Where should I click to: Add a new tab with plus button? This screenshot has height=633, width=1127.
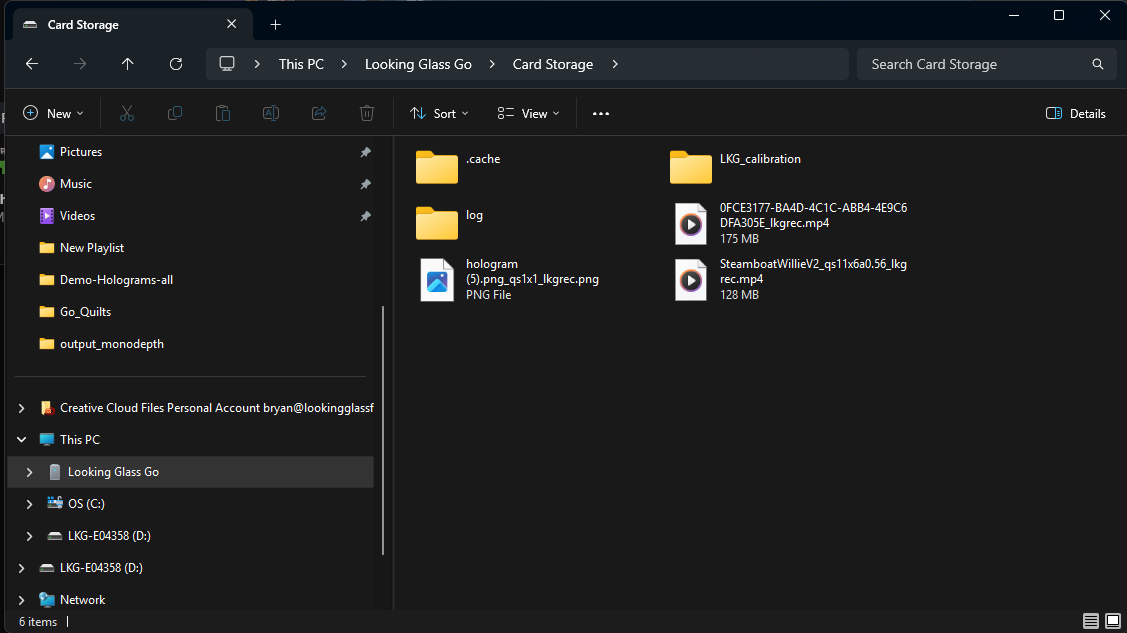pos(276,25)
